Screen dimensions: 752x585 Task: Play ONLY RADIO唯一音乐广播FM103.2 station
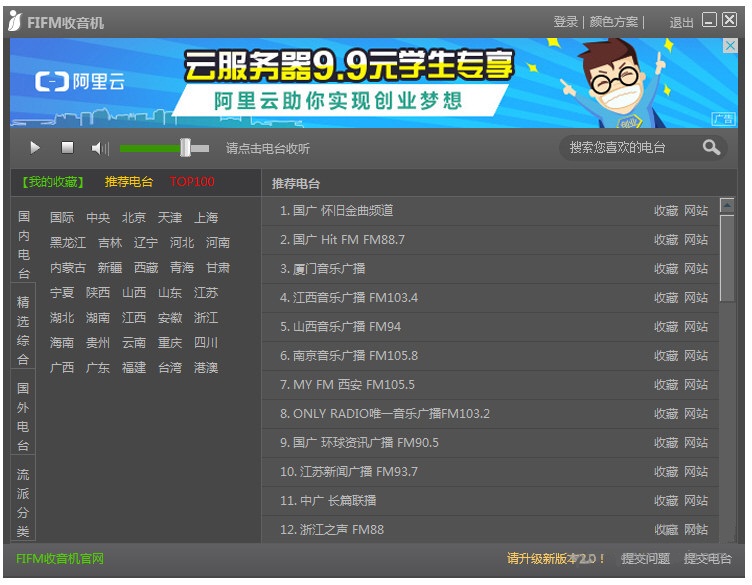pyautogui.click(x=385, y=413)
